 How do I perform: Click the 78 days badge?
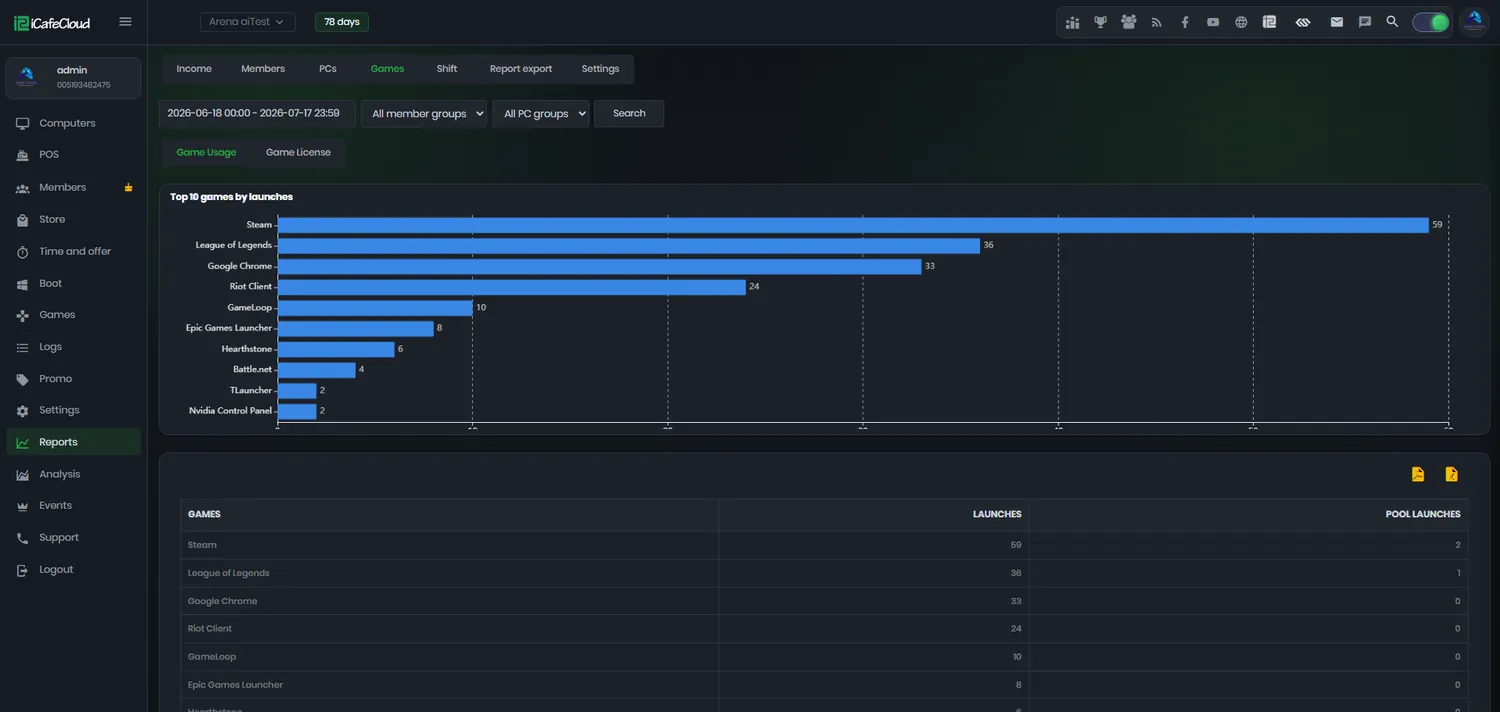(342, 22)
